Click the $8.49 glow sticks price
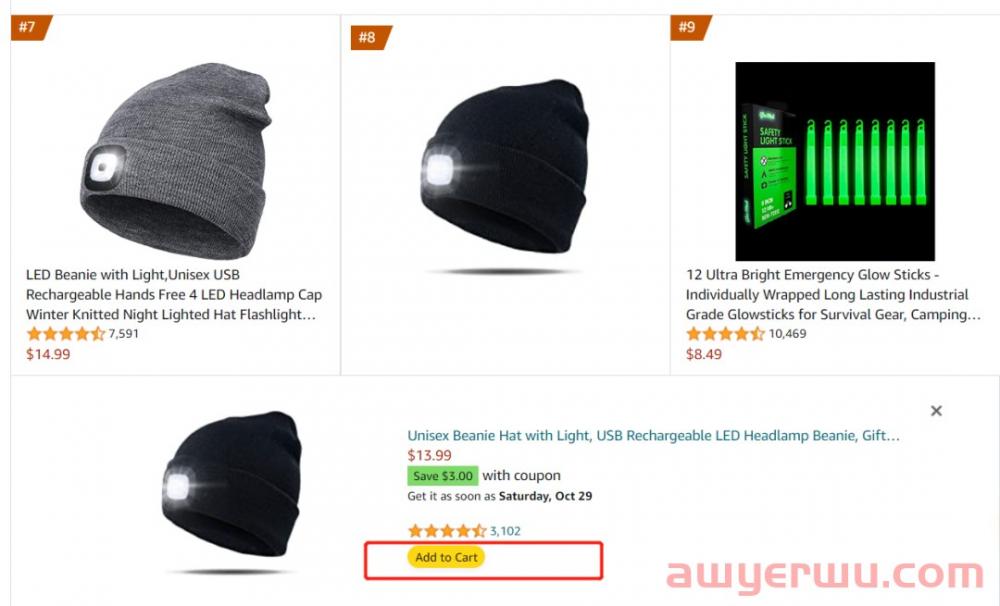Screen dimensions: 1000x606 click(704, 354)
